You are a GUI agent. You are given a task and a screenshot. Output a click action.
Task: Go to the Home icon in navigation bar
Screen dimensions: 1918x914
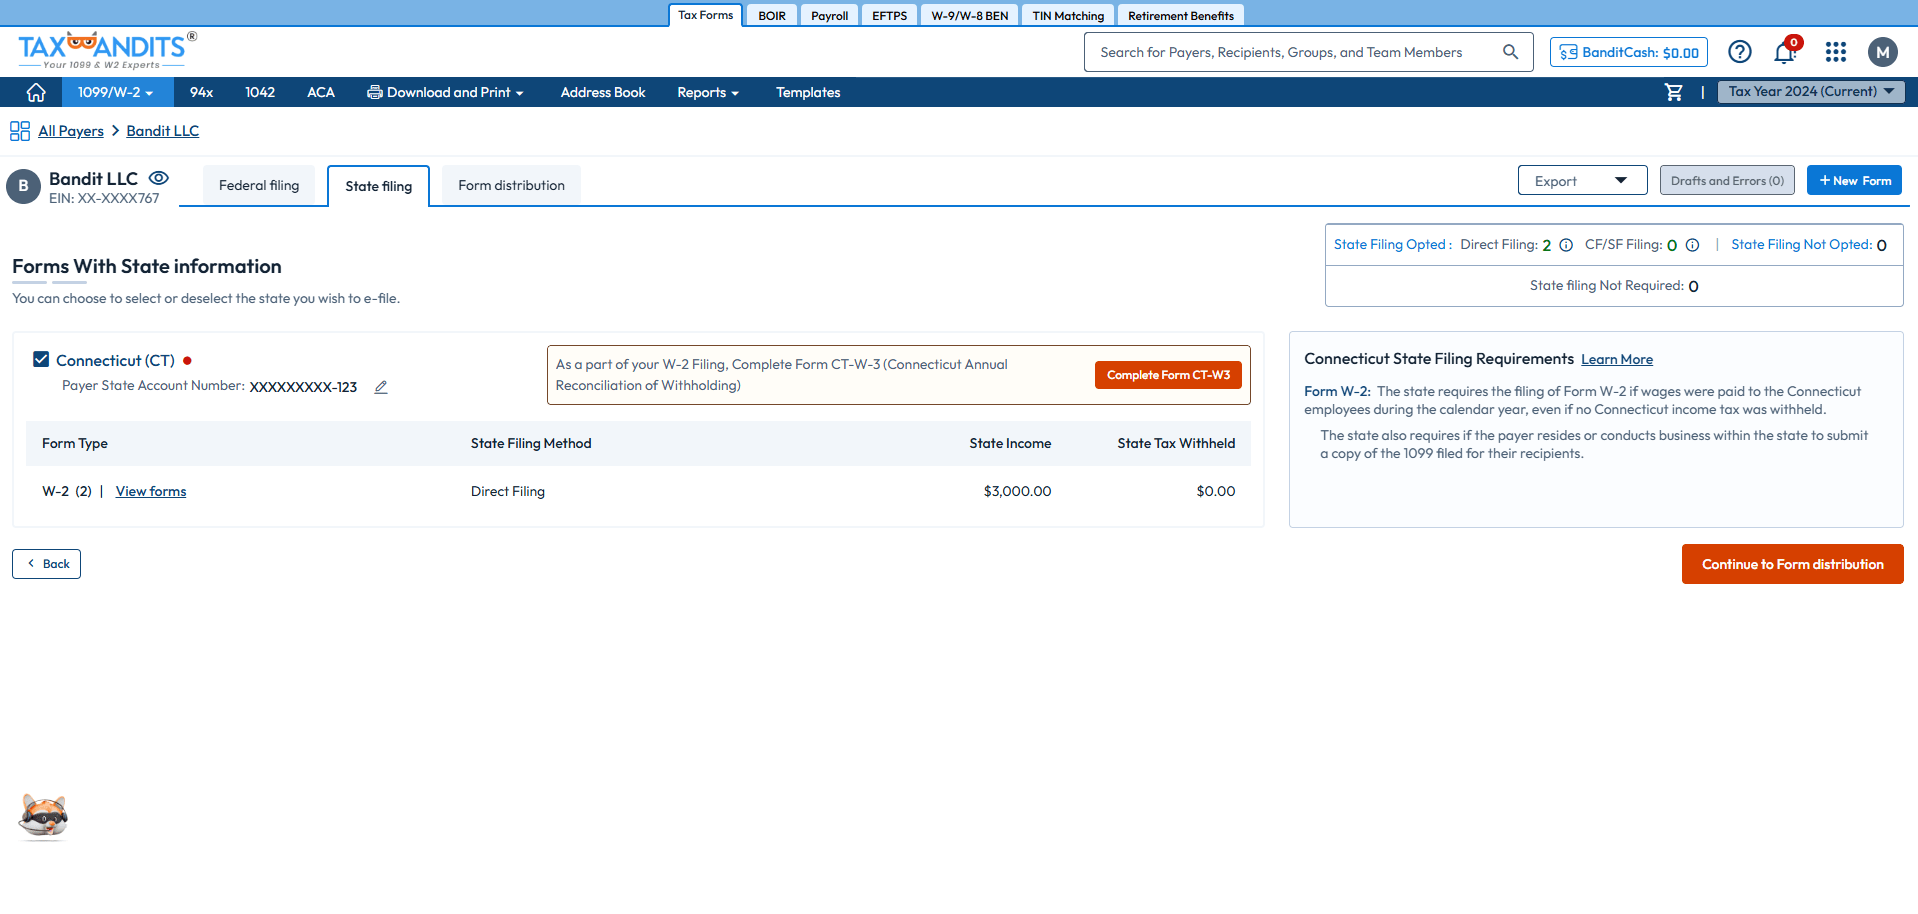[36, 92]
